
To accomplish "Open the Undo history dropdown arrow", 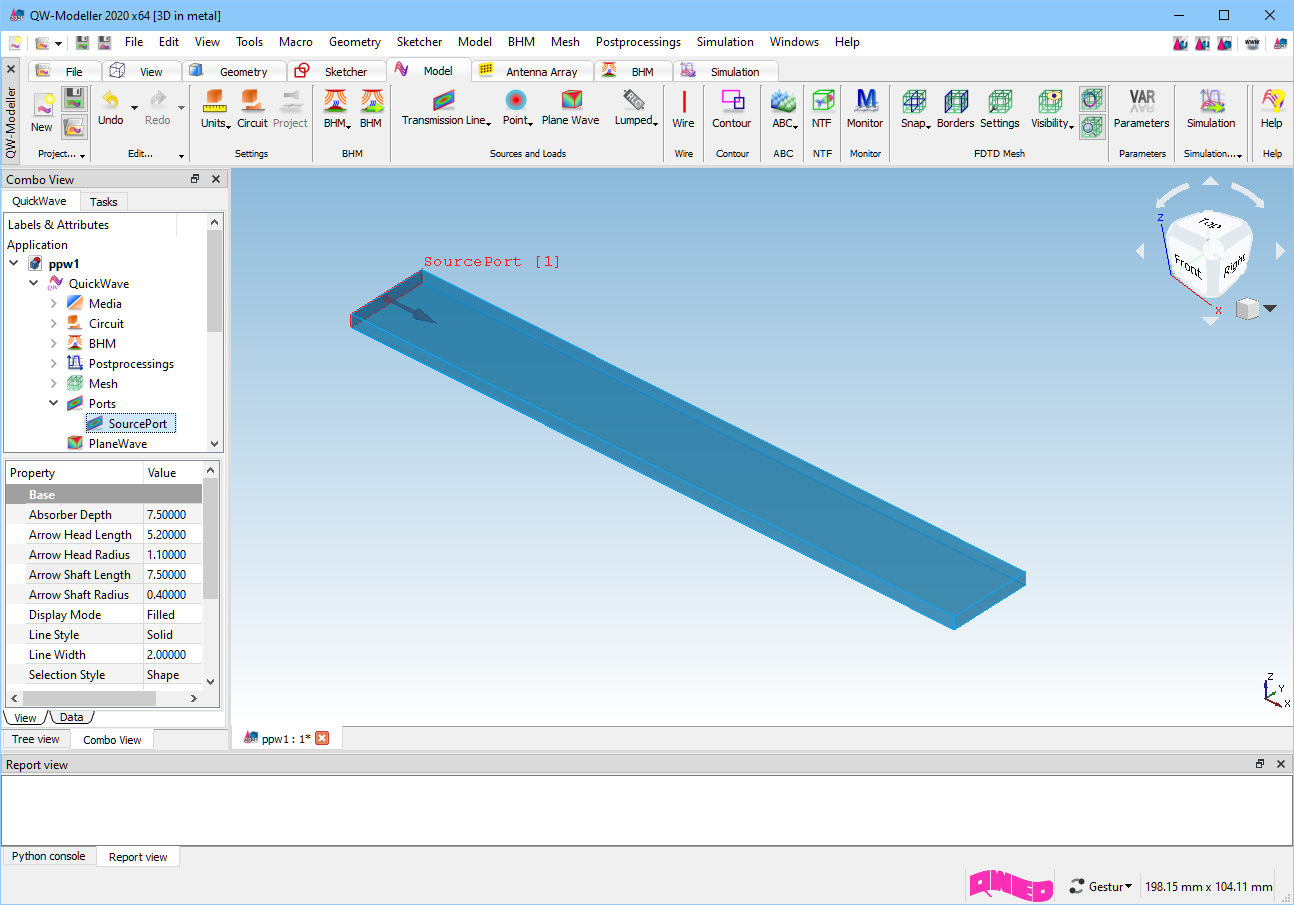I will [x=134, y=107].
